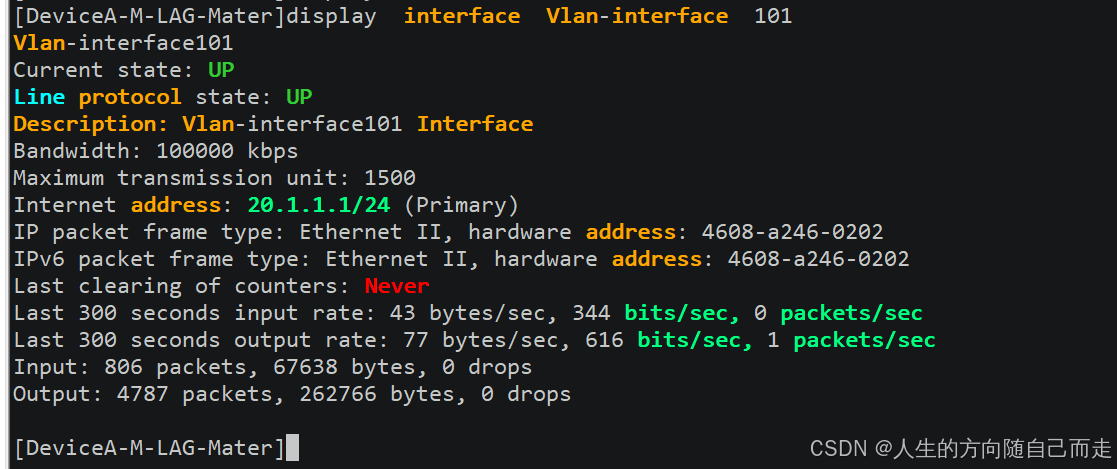Click the (Primary) label
The height and width of the screenshot is (469, 1117).
pos(461,205)
